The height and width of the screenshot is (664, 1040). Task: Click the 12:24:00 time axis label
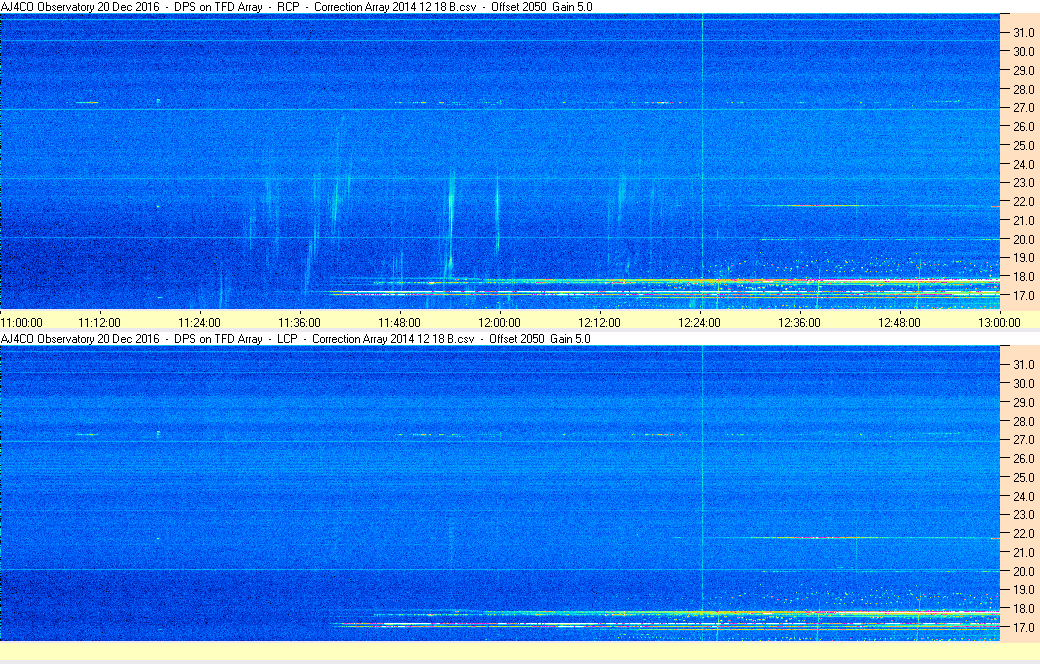tap(699, 322)
